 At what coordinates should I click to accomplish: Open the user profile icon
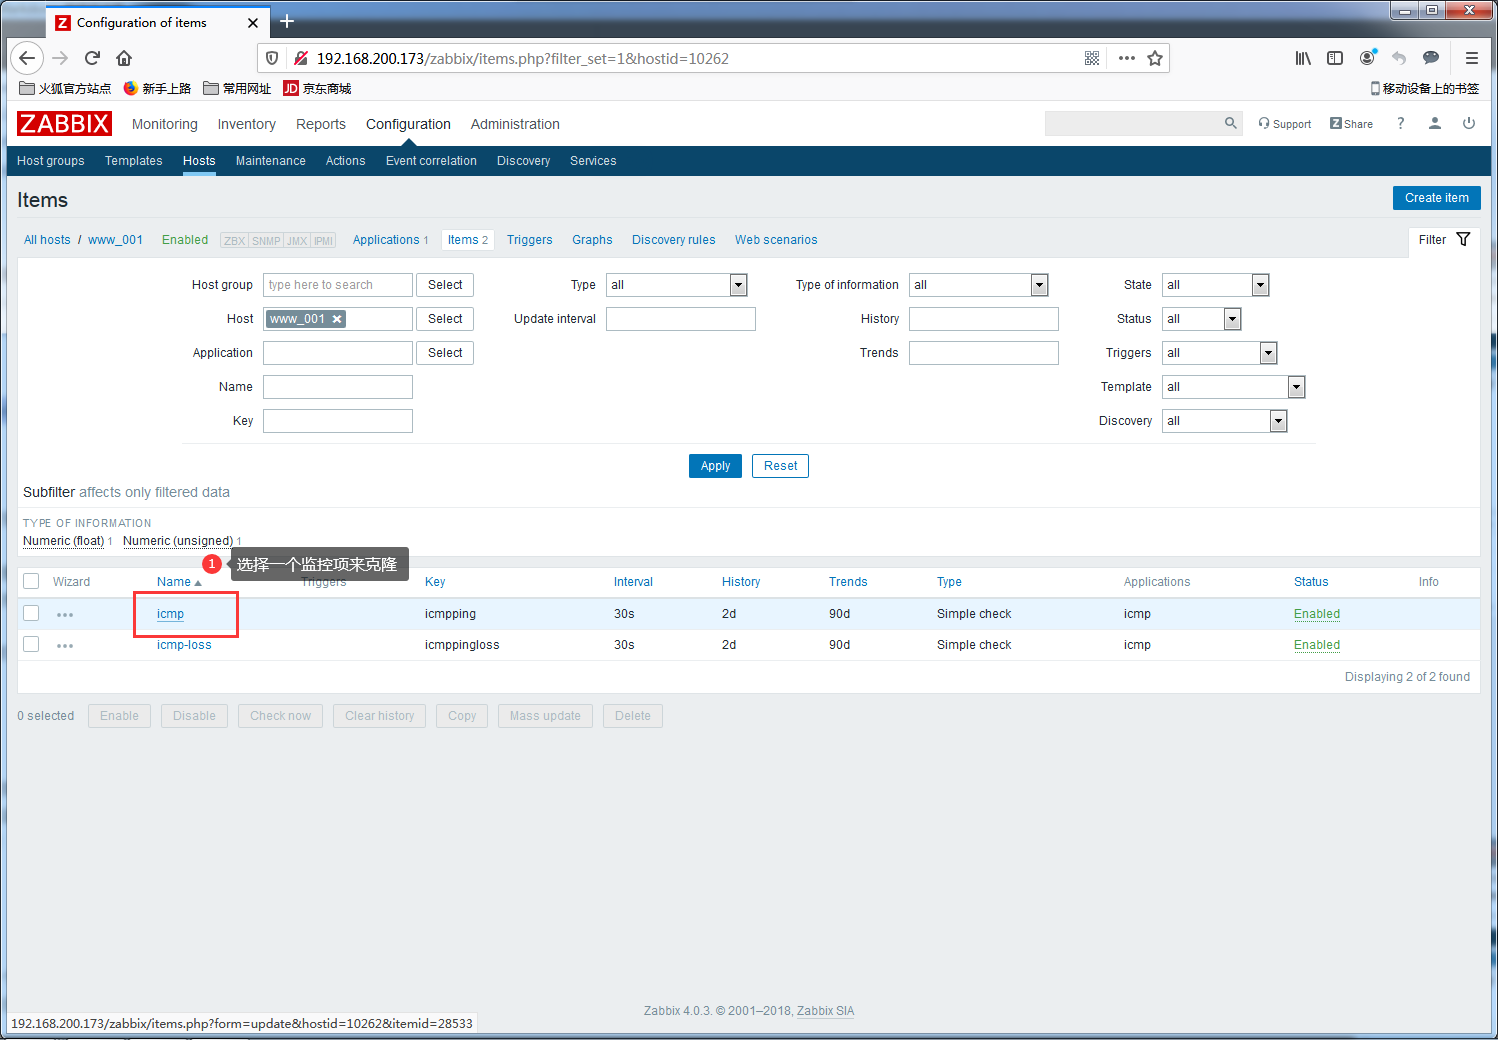pyautogui.click(x=1435, y=123)
